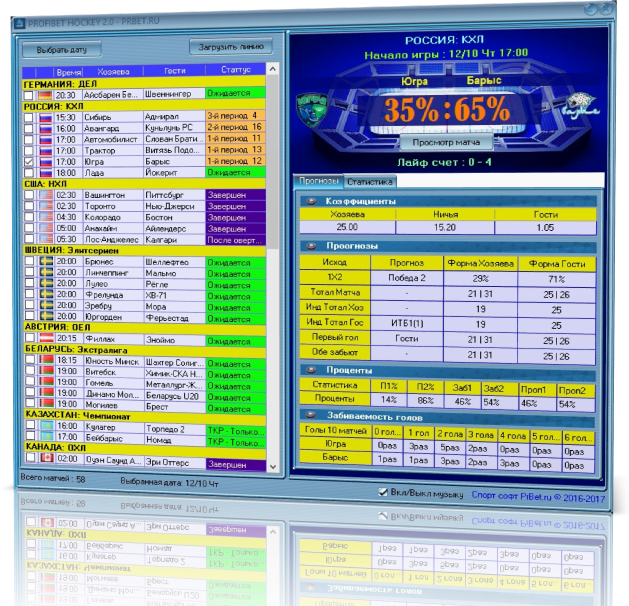
Task: Click the USA flag for Колорадо match
Action: (x=46, y=217)
